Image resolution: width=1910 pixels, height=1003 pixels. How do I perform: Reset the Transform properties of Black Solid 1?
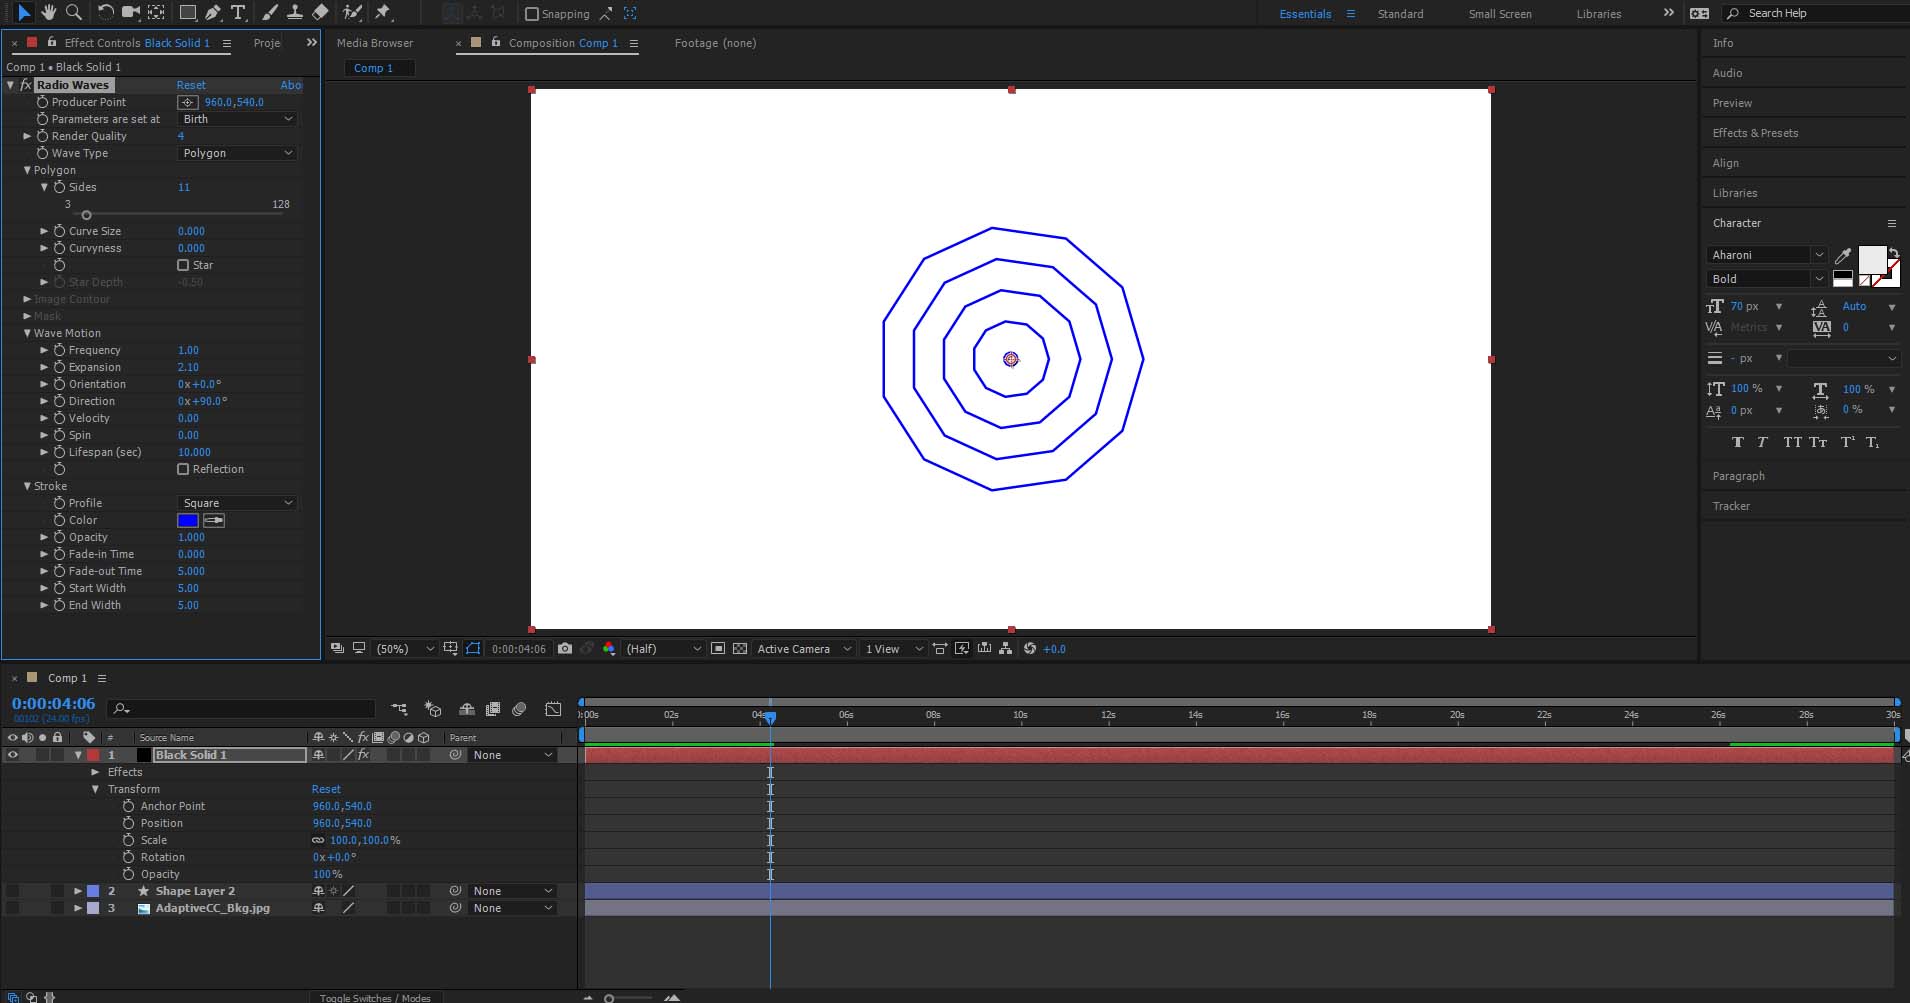[x=326, y=789]
